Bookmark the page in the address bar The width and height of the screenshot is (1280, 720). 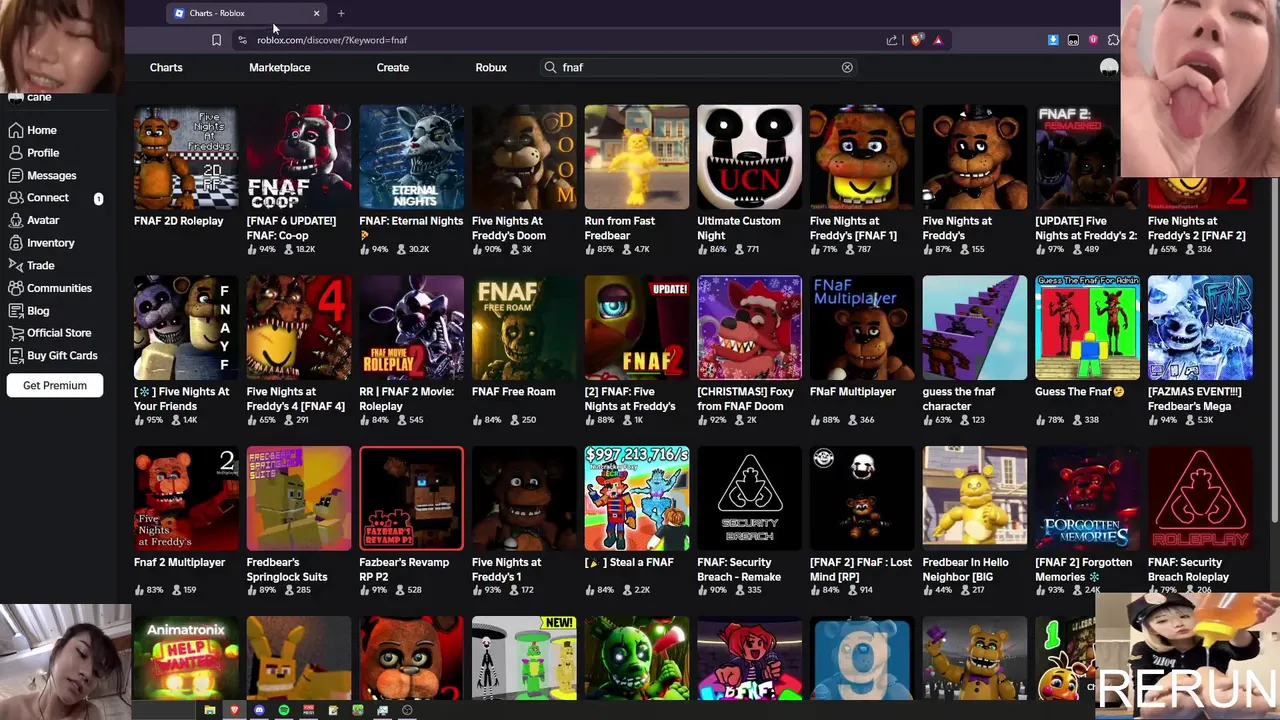[216, 40]
